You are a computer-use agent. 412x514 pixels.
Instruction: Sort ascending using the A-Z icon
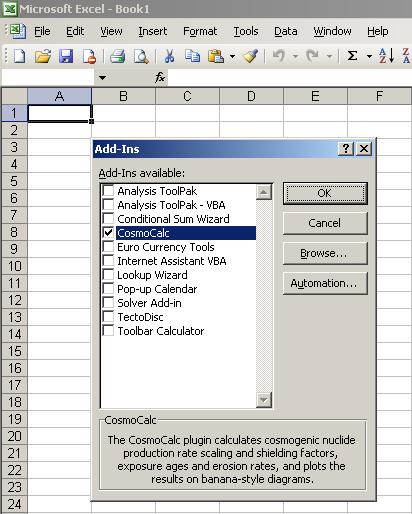(x=387, y=56)
